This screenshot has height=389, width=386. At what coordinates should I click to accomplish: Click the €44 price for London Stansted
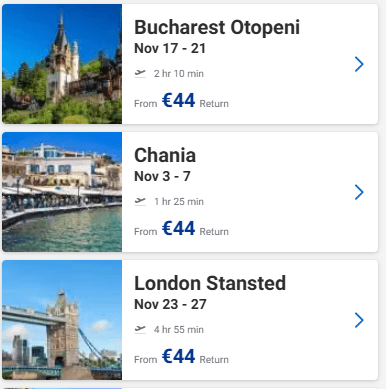[178, 356]
